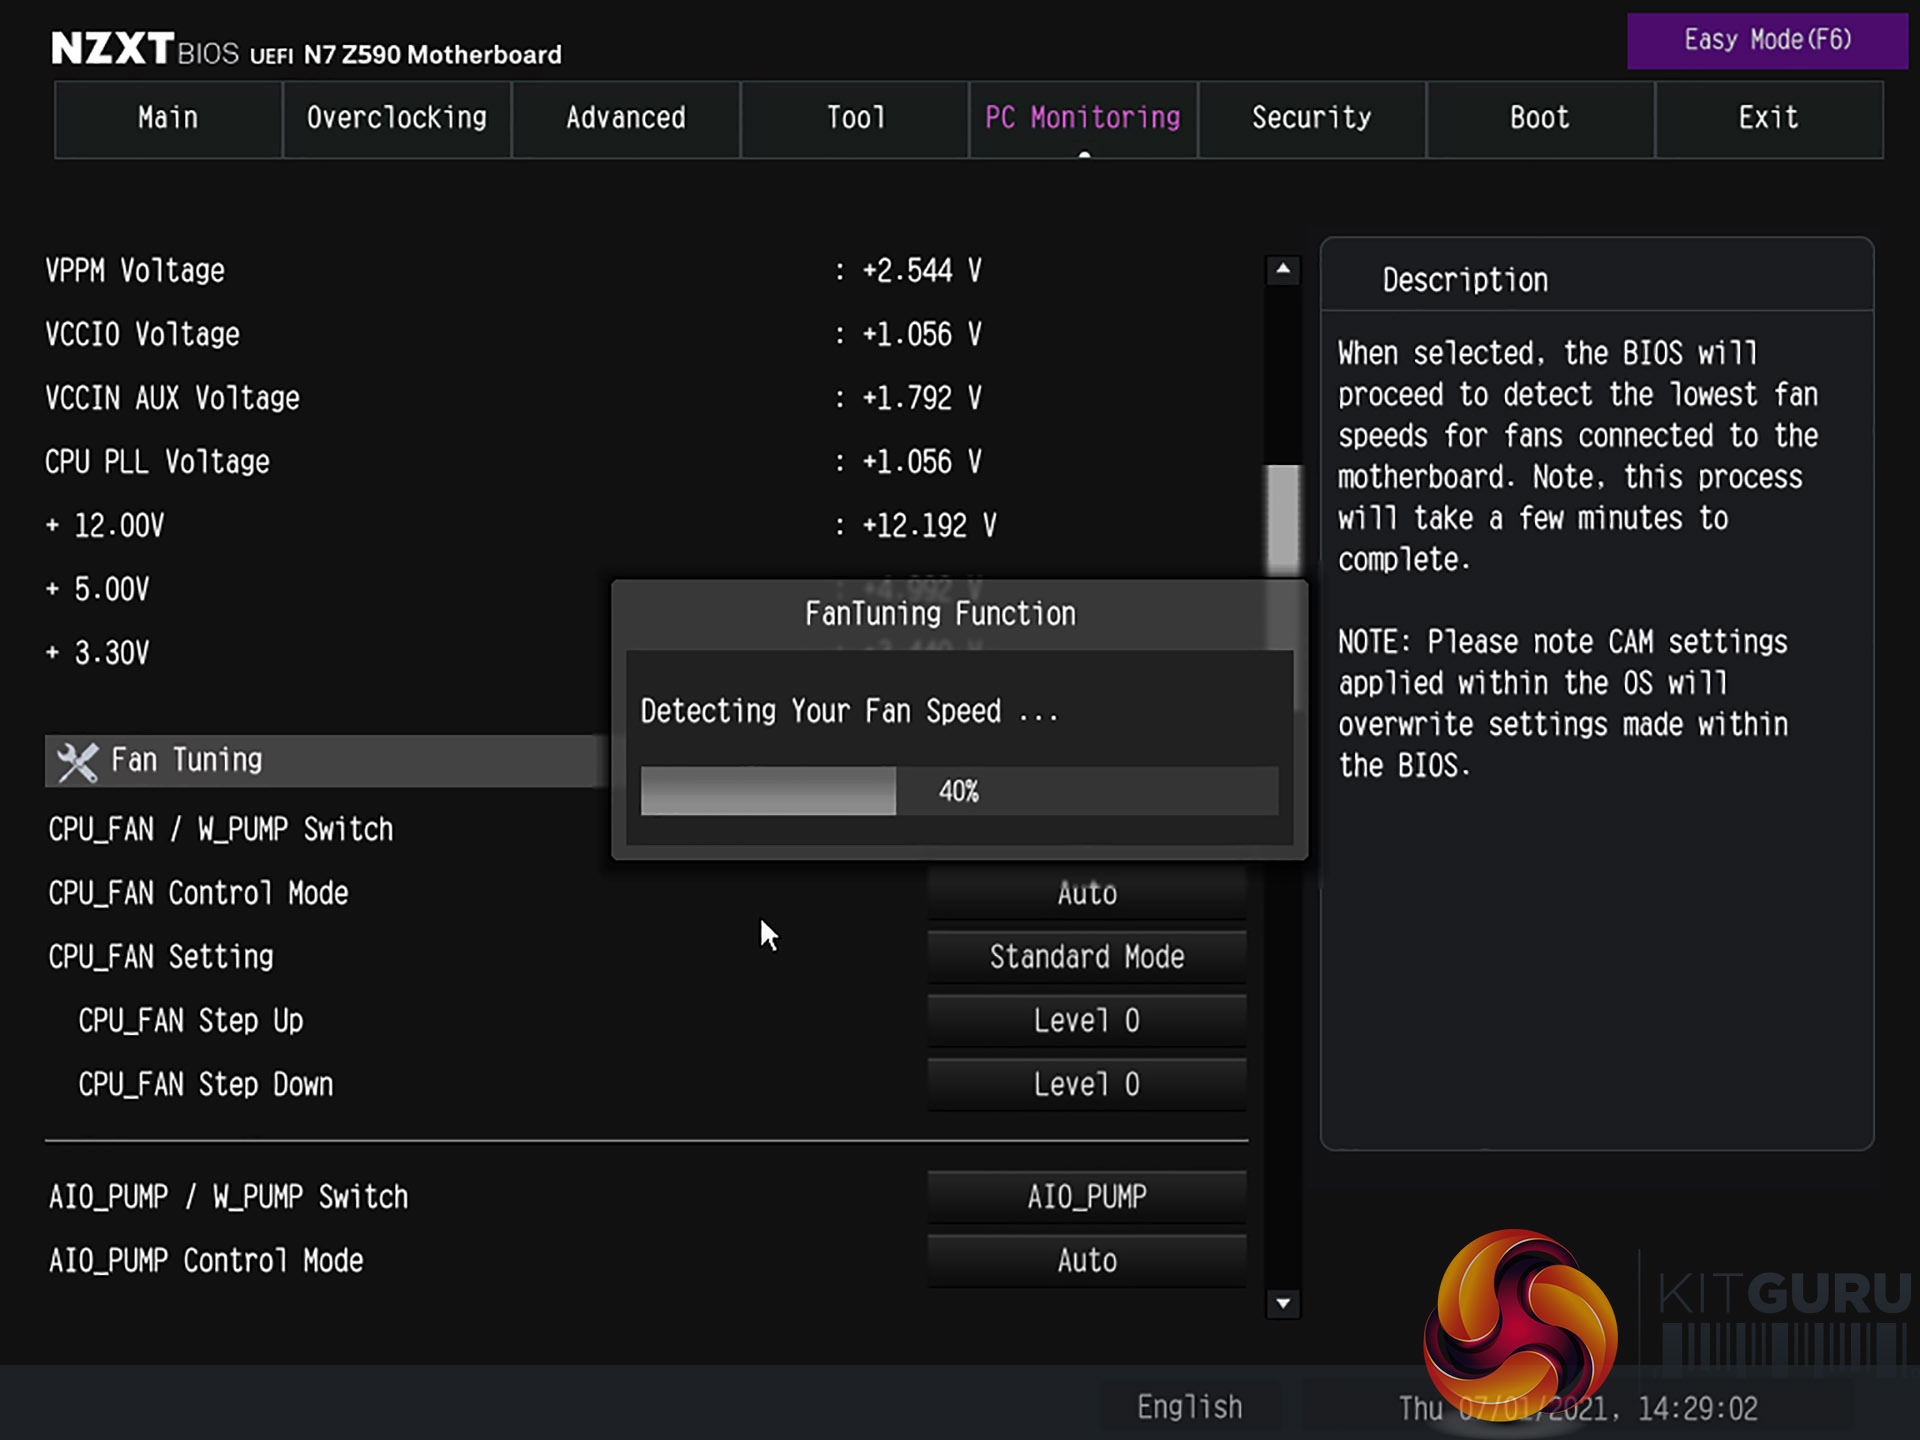Change CPU_FAN Step Down level
This screenshot has height=1440, width=1920.
pos(1087,1085)
